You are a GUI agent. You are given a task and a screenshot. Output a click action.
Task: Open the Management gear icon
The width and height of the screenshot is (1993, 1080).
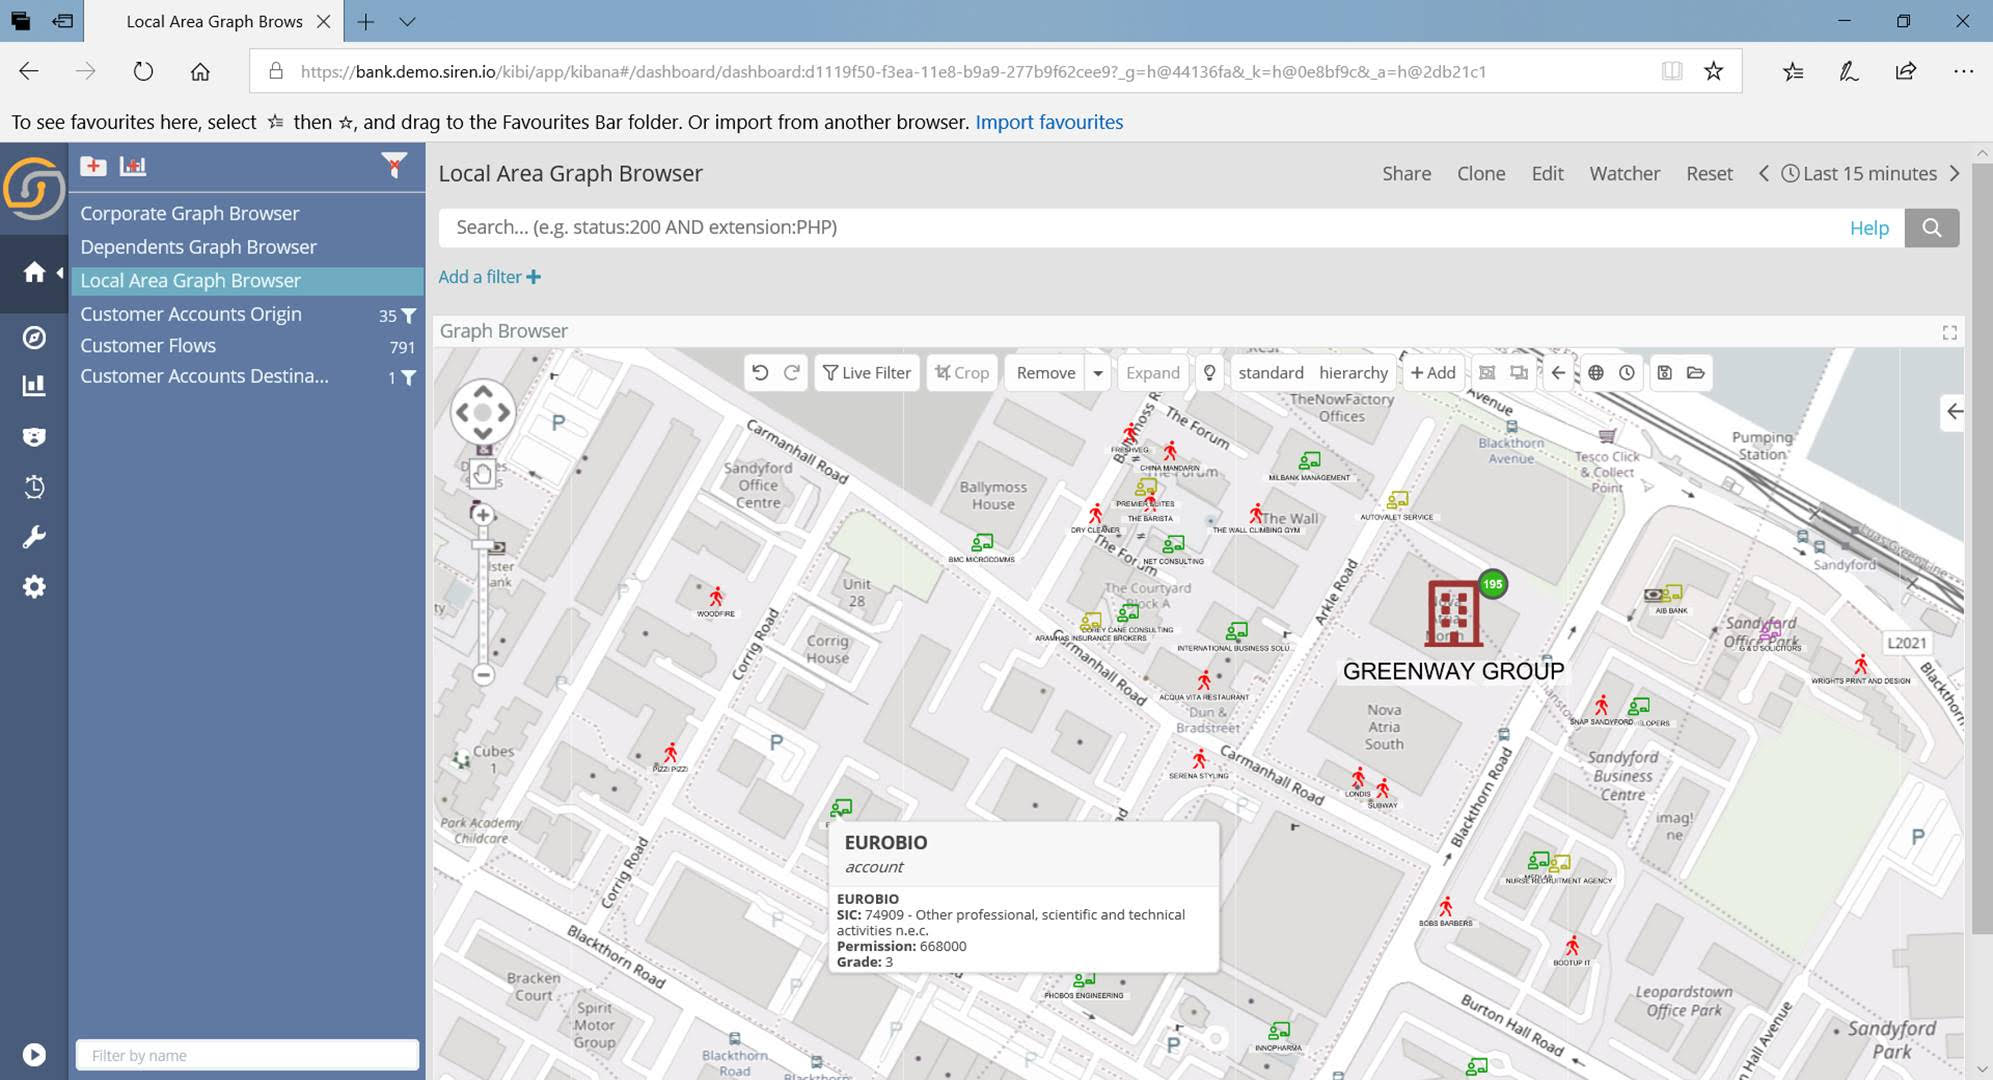point(34,587)
